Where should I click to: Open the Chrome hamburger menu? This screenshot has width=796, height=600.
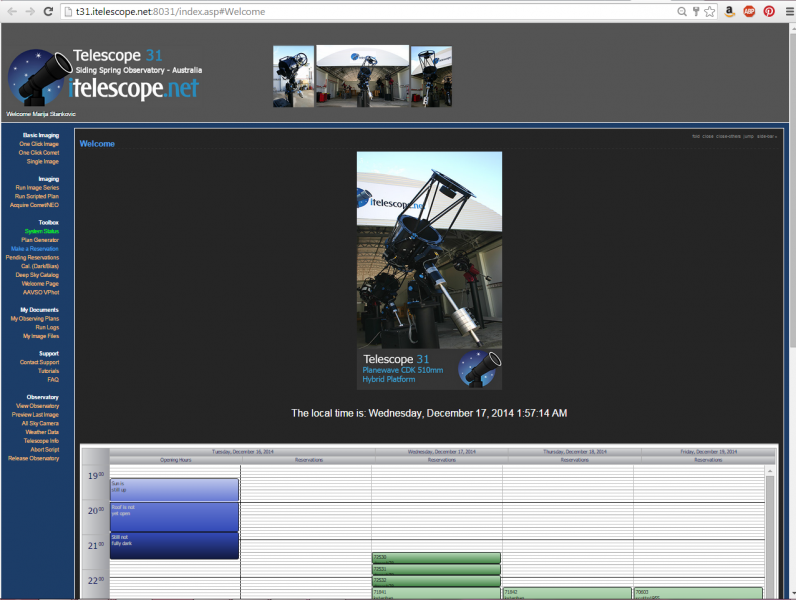click(789, 11)
